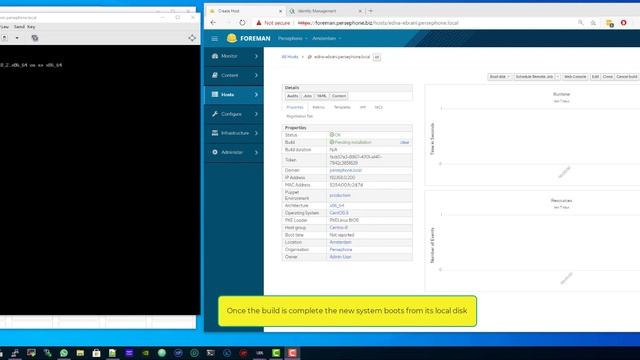640x360 pixels.
Task: Click the green Camtasia icon in taskbar
Action: 276,353
